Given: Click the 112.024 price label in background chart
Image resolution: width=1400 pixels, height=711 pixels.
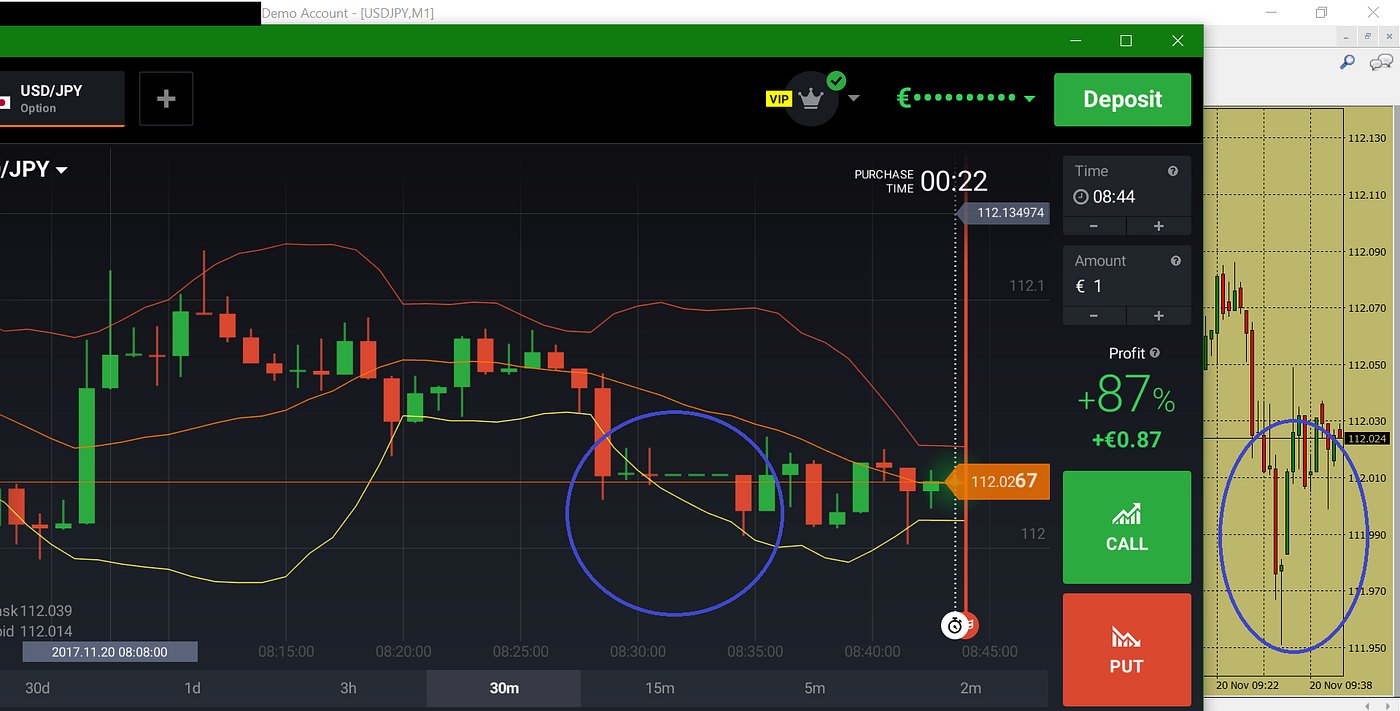Looking at the screenshot, I should click(1366, 438).
